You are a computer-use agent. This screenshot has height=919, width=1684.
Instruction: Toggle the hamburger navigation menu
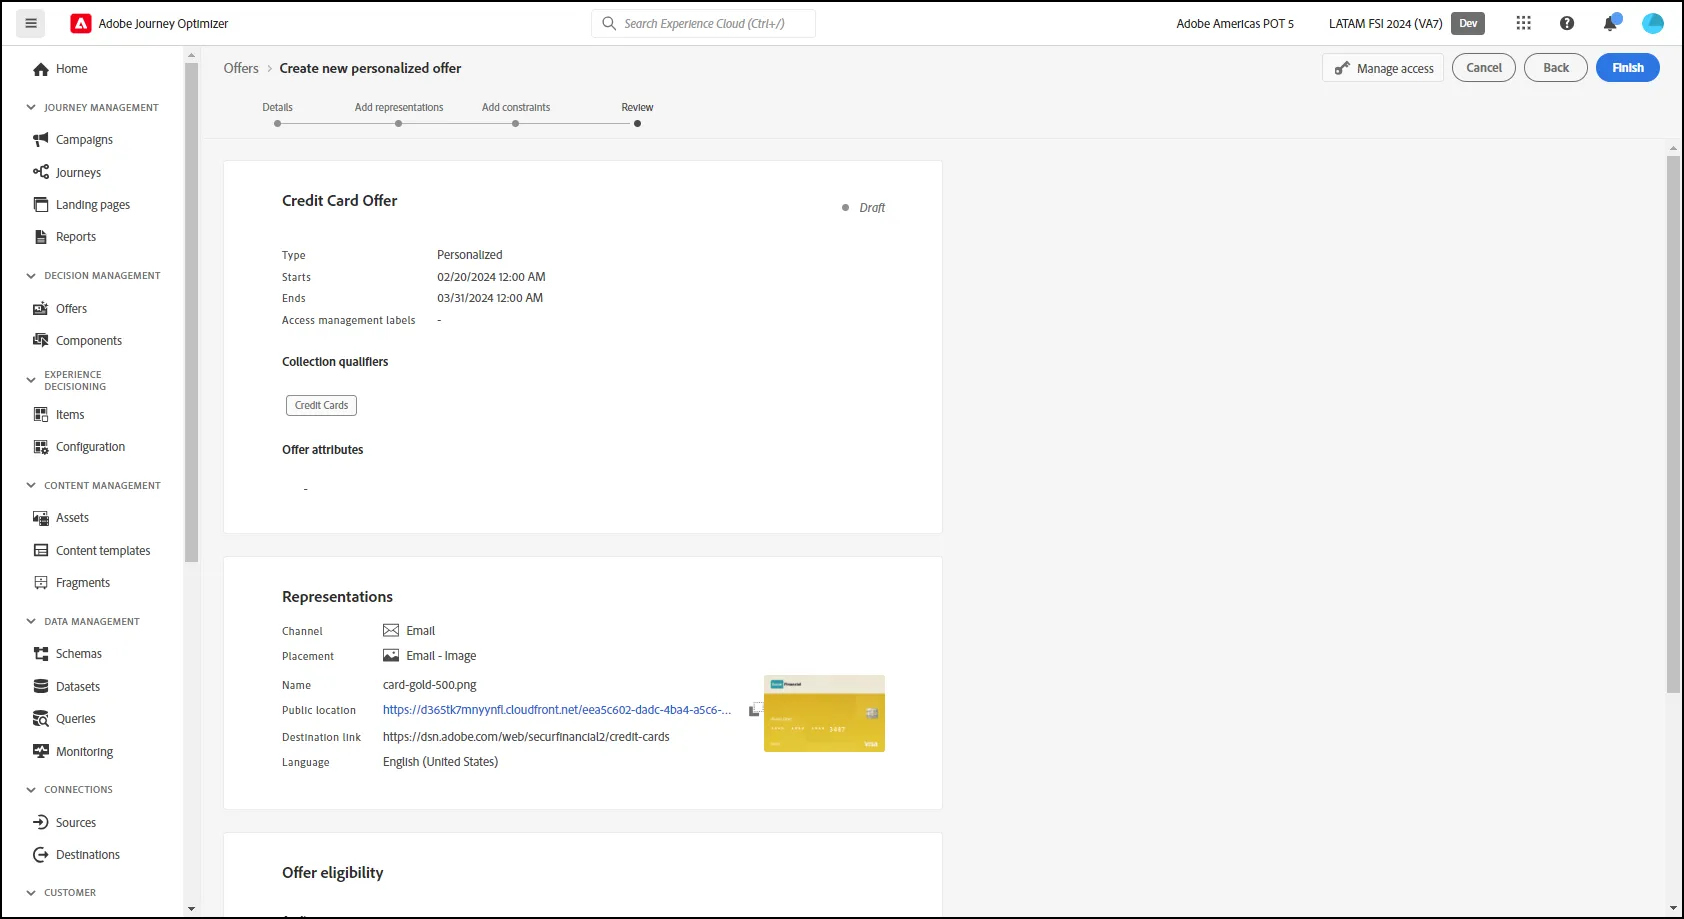coord(31,23)
